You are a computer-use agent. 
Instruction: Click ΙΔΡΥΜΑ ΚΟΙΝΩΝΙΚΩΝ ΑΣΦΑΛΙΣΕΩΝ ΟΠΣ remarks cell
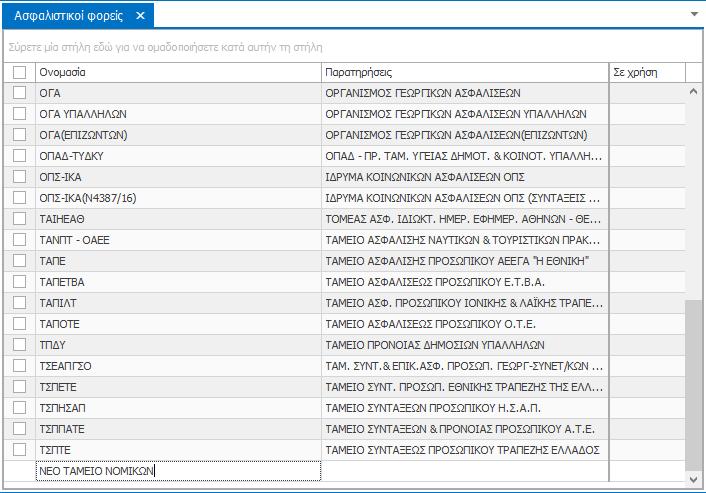[x=465, y=177]
